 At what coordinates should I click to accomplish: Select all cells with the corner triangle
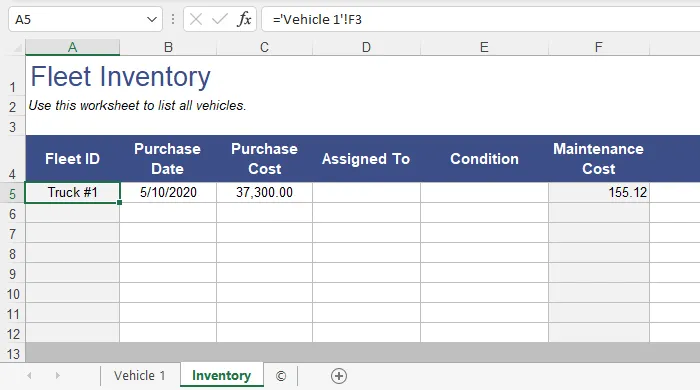point(17,47)
